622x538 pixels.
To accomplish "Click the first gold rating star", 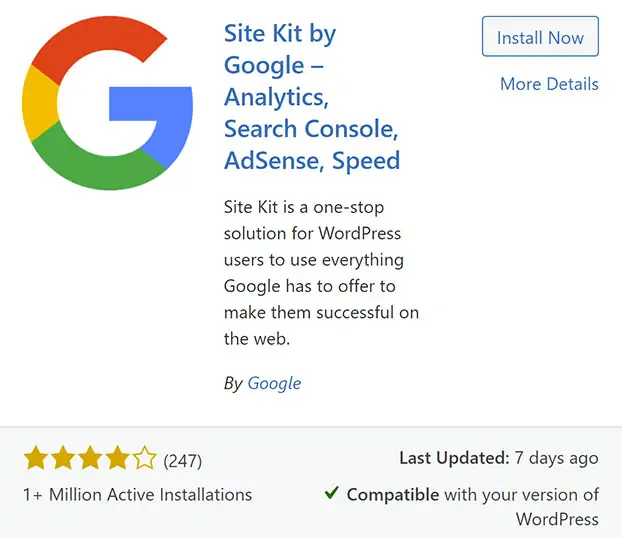I will pos(36,460).
